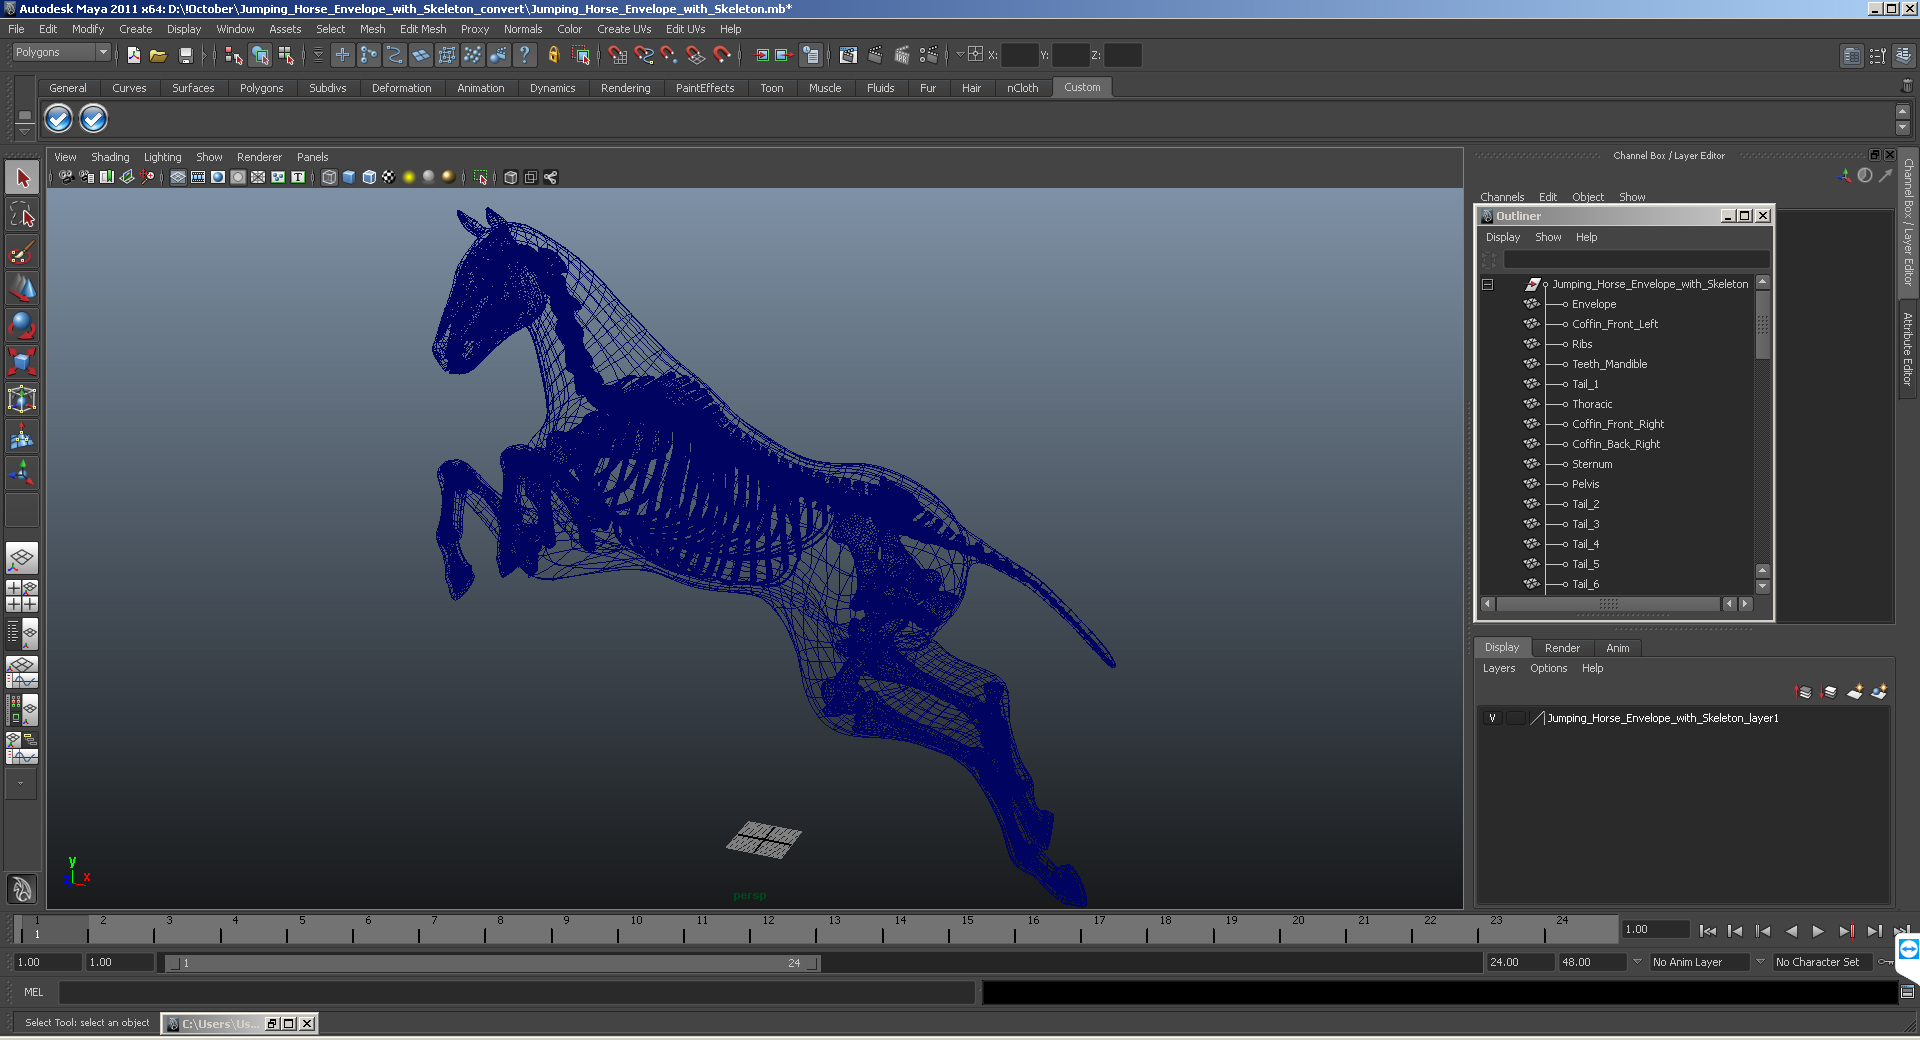This screenshot has width=1920, height=1040.
Task: Open the Create UVs menu
Action: pyautogui.click(x=624, y=29)
